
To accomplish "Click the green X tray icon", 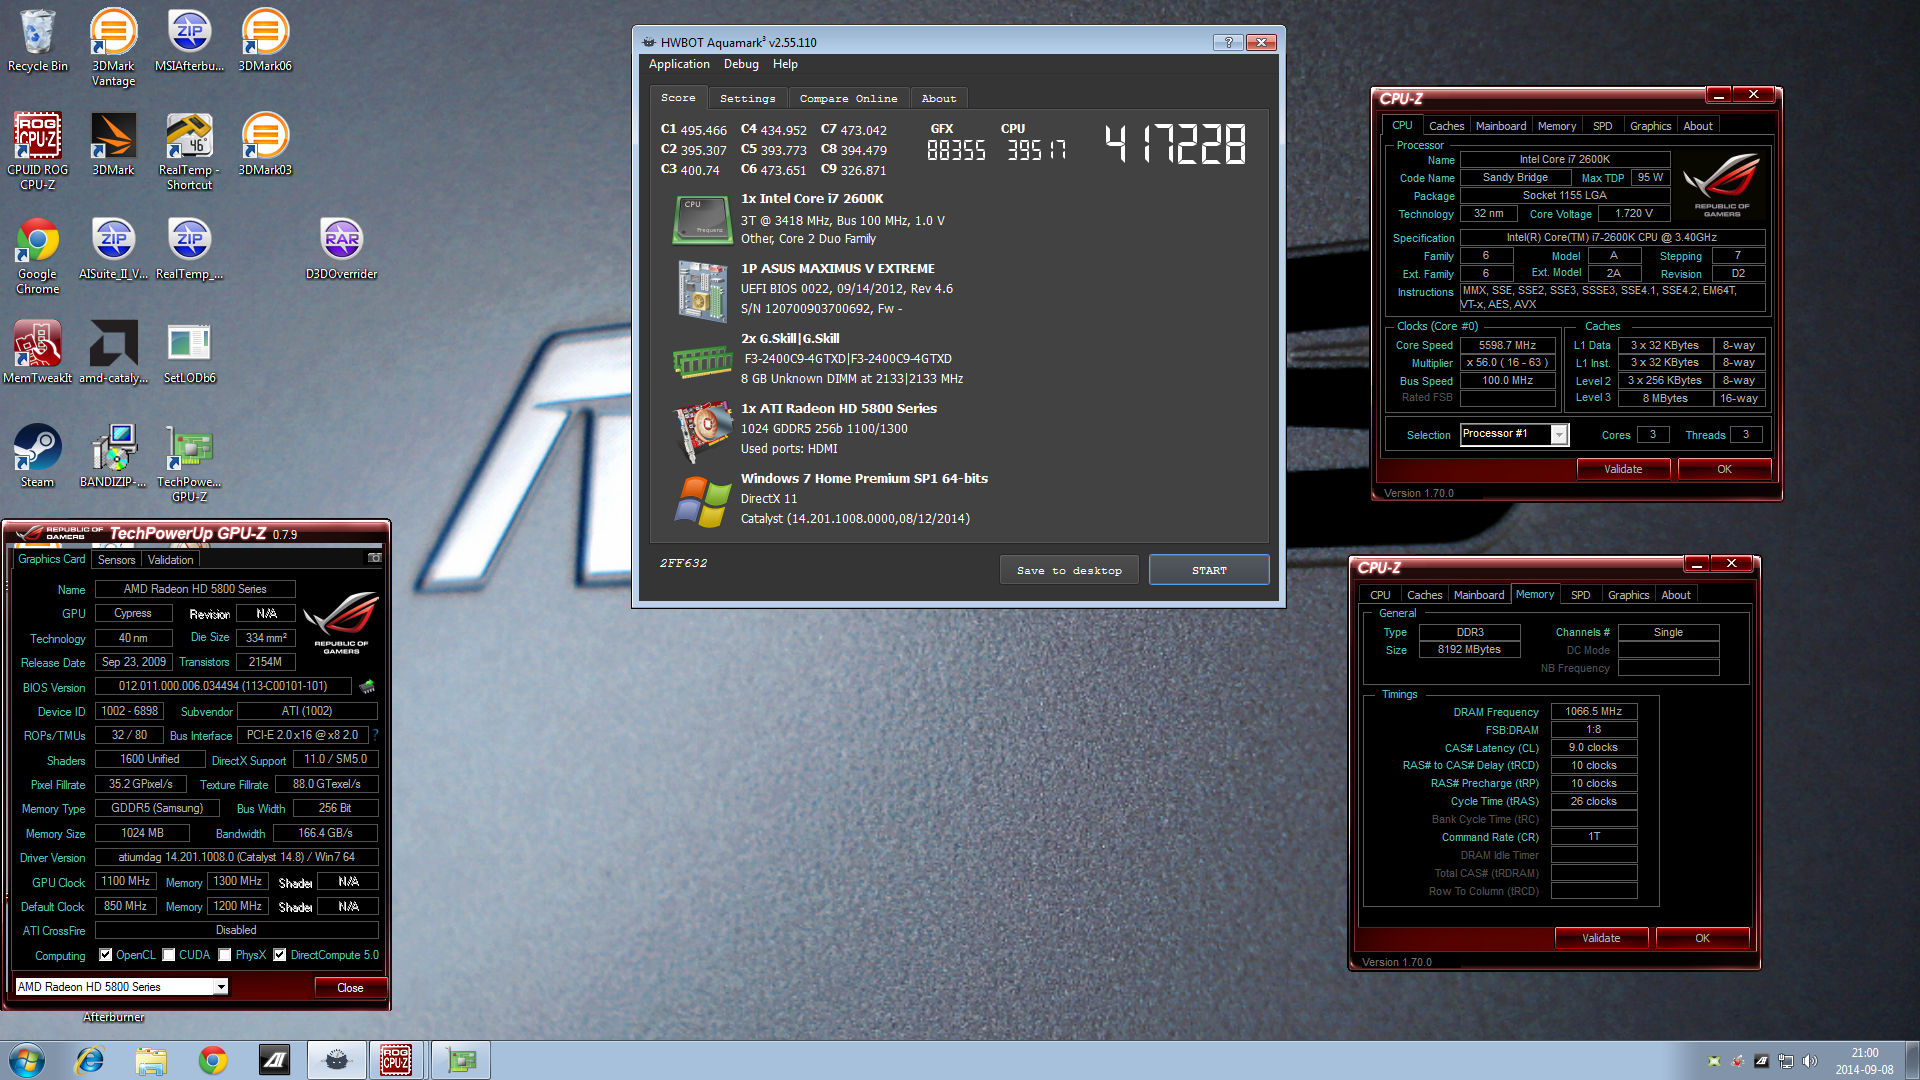I will pyautogui.click(x=1714, y=1061).
